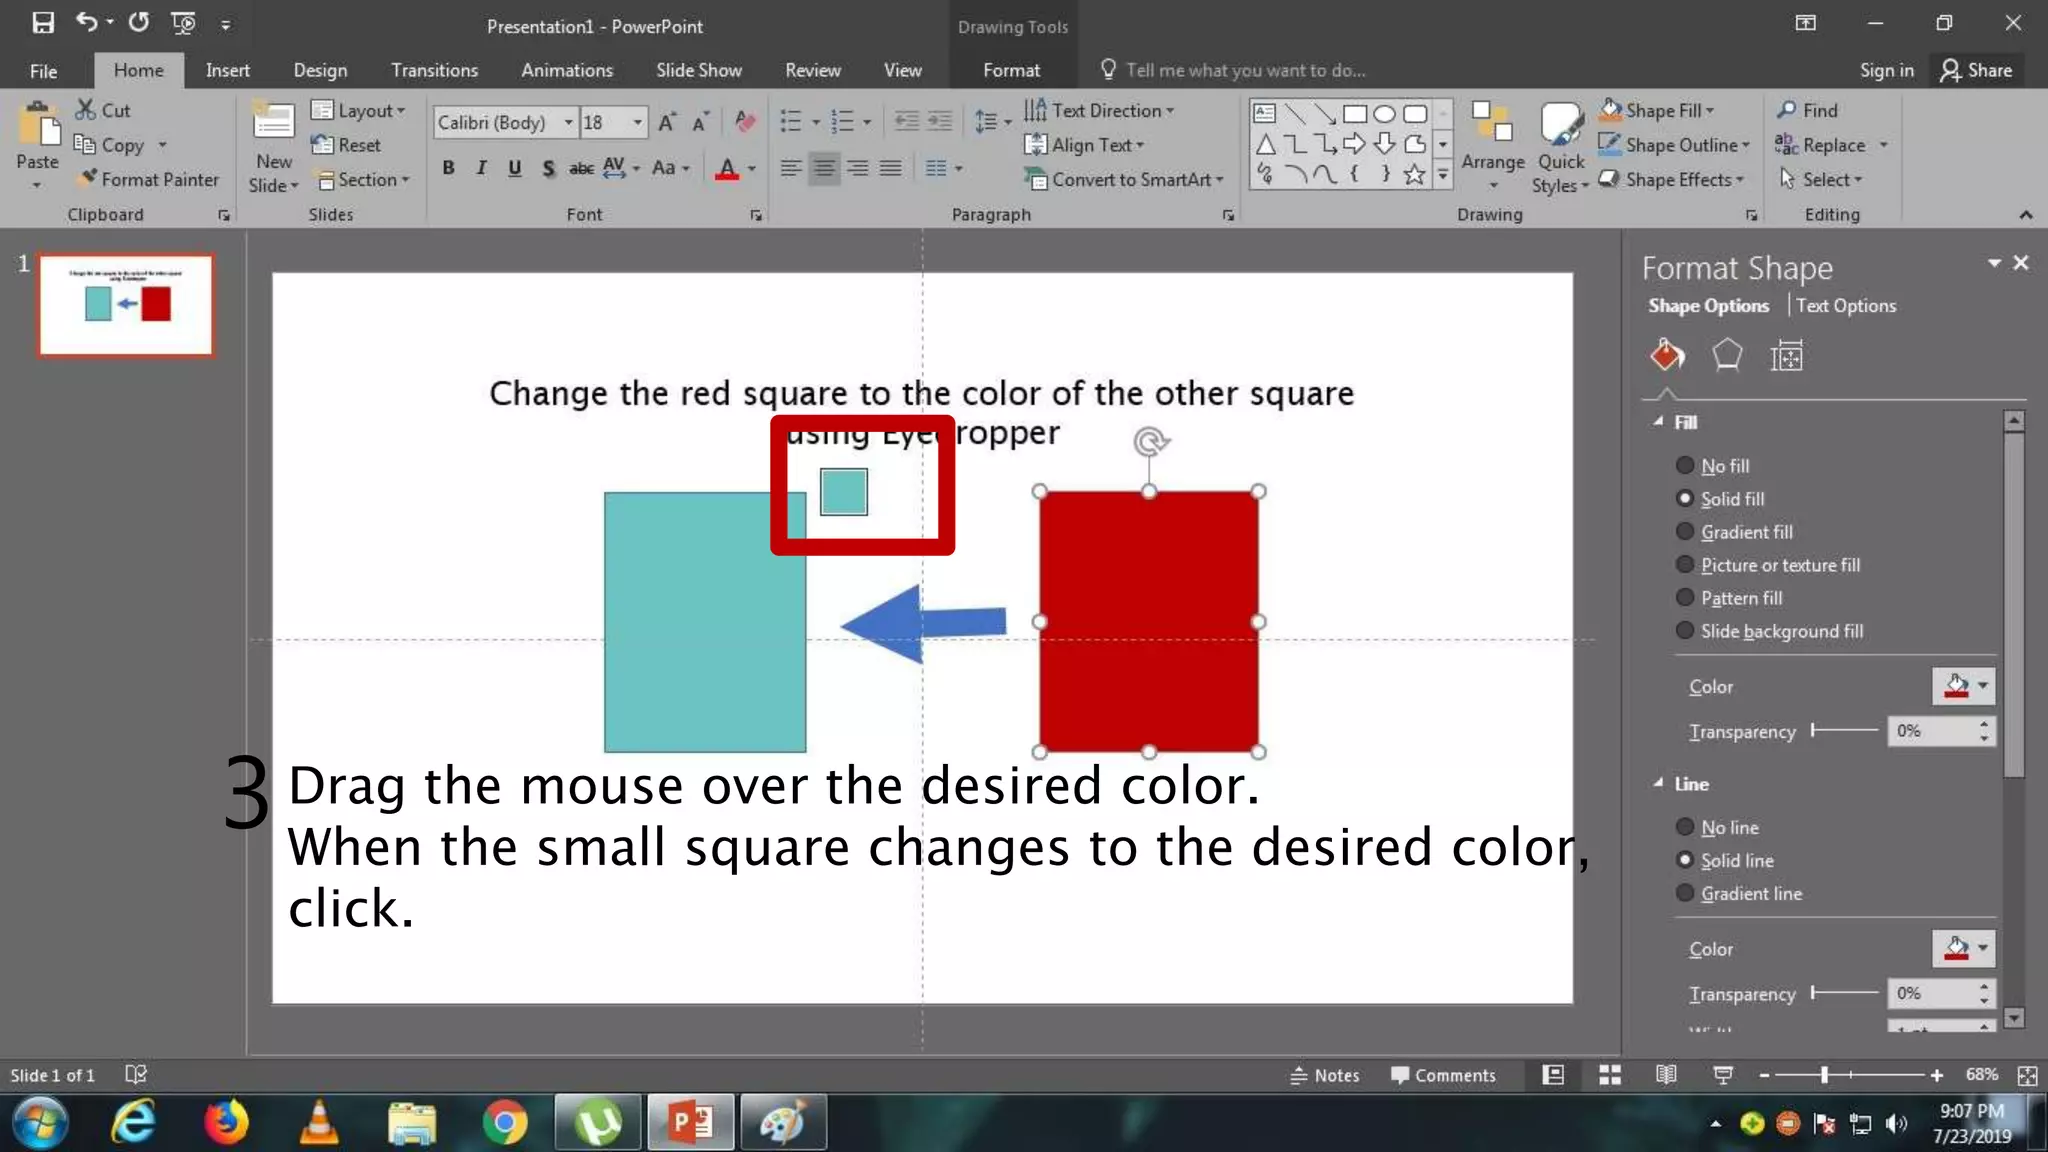Increase font size with large A
Image resolution: width=2048 pixels, height=1152 pixels.
667,122
